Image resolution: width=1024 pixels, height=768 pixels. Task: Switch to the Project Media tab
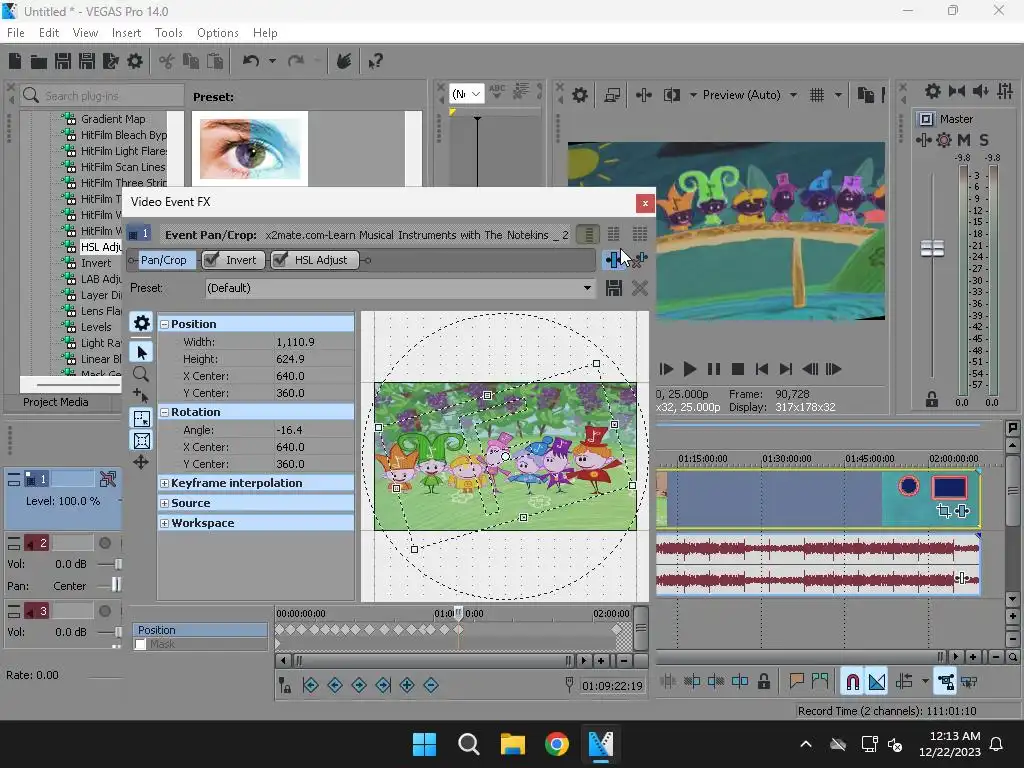56,402
